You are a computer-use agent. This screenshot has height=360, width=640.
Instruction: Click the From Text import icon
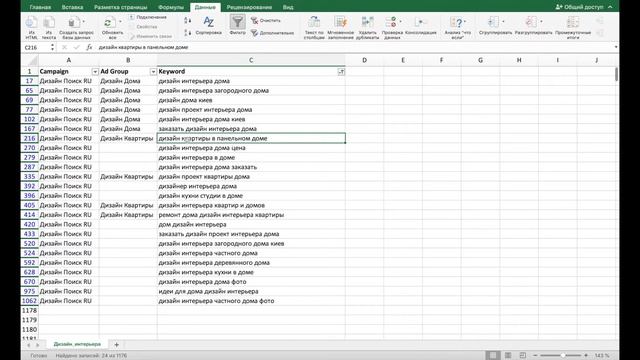pyautogui.click(x=49, y=22)
